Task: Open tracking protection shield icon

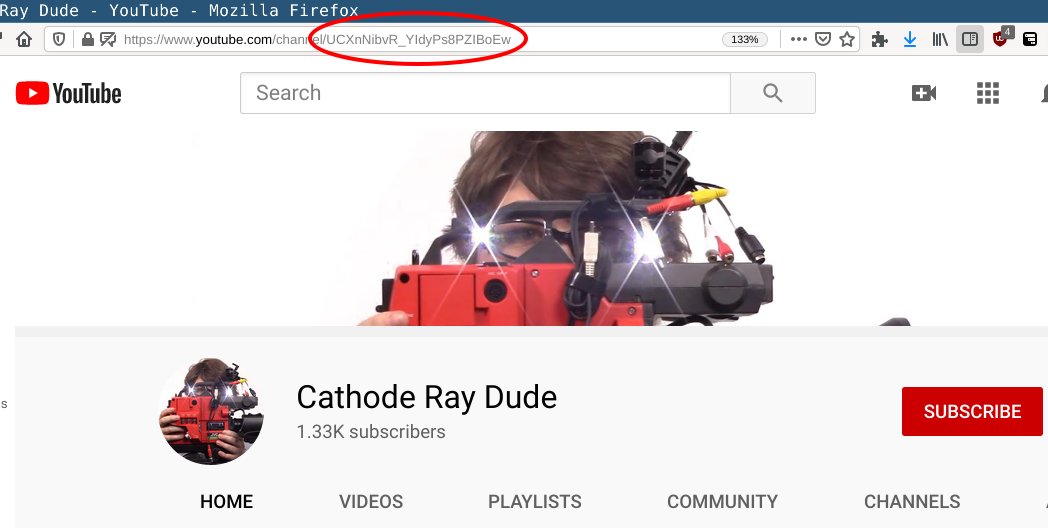Action: pos(59,39)
